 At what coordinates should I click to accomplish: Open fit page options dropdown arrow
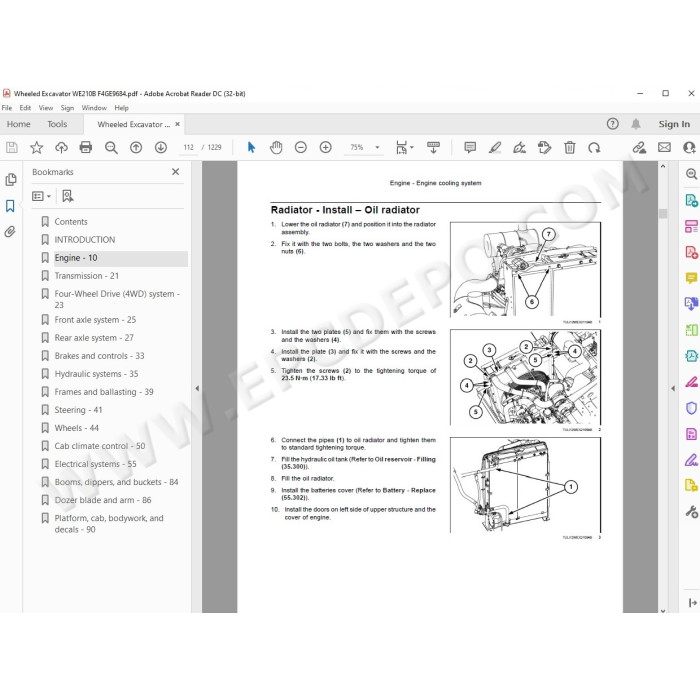[412, 147]
